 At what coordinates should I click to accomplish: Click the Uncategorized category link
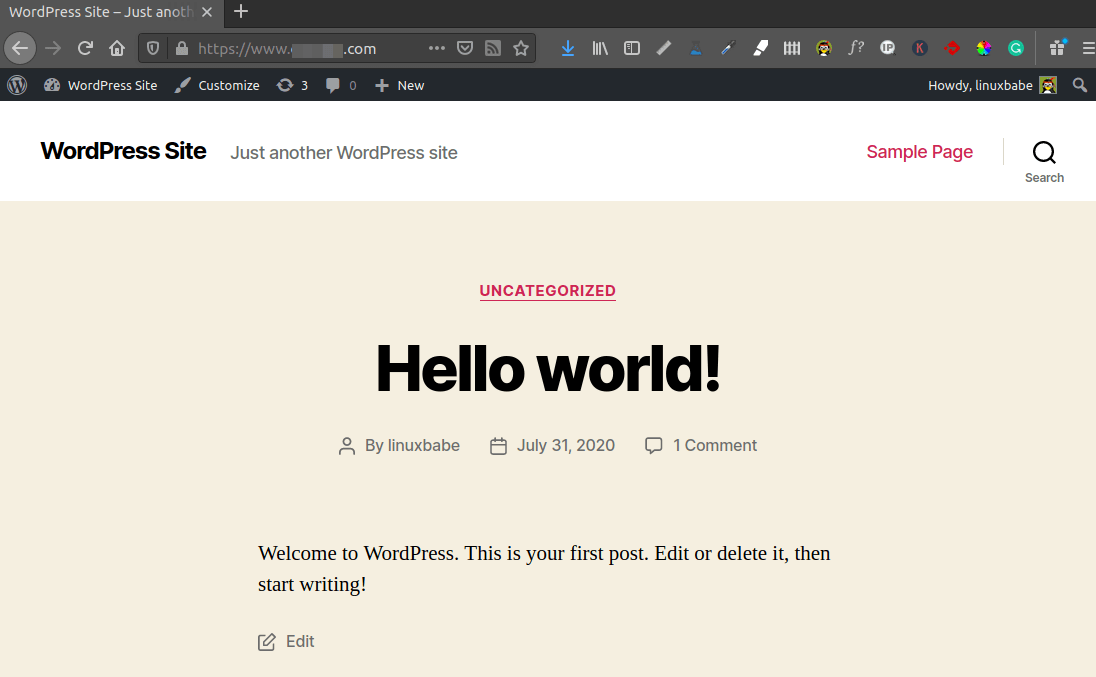pyautogui.click(x=547, y=291)
